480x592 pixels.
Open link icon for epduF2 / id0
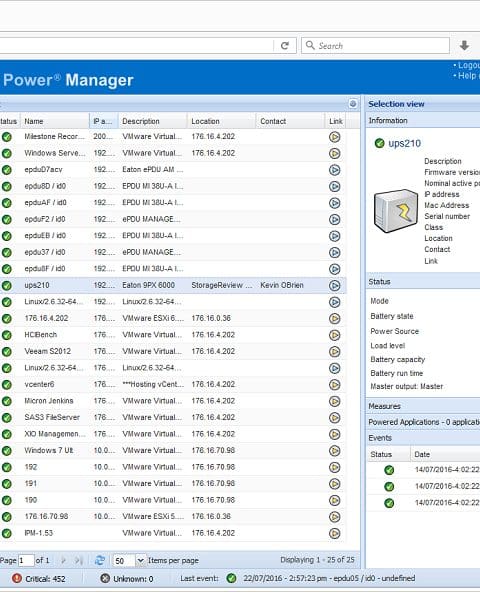coord(335,219)
